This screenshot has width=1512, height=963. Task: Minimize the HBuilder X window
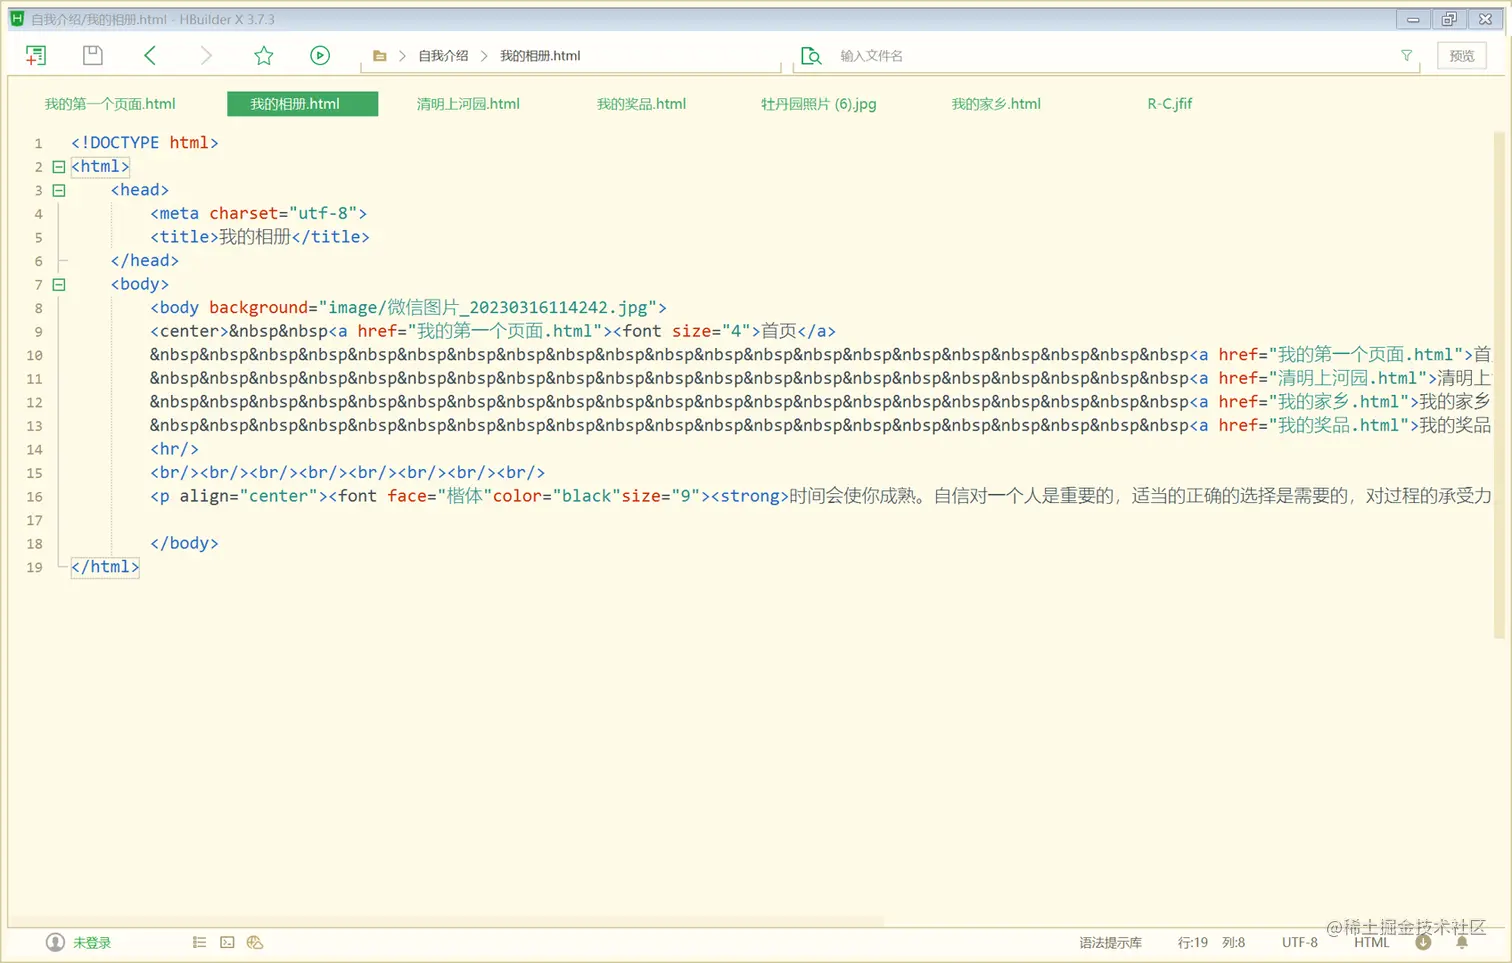pos(1413,19)
